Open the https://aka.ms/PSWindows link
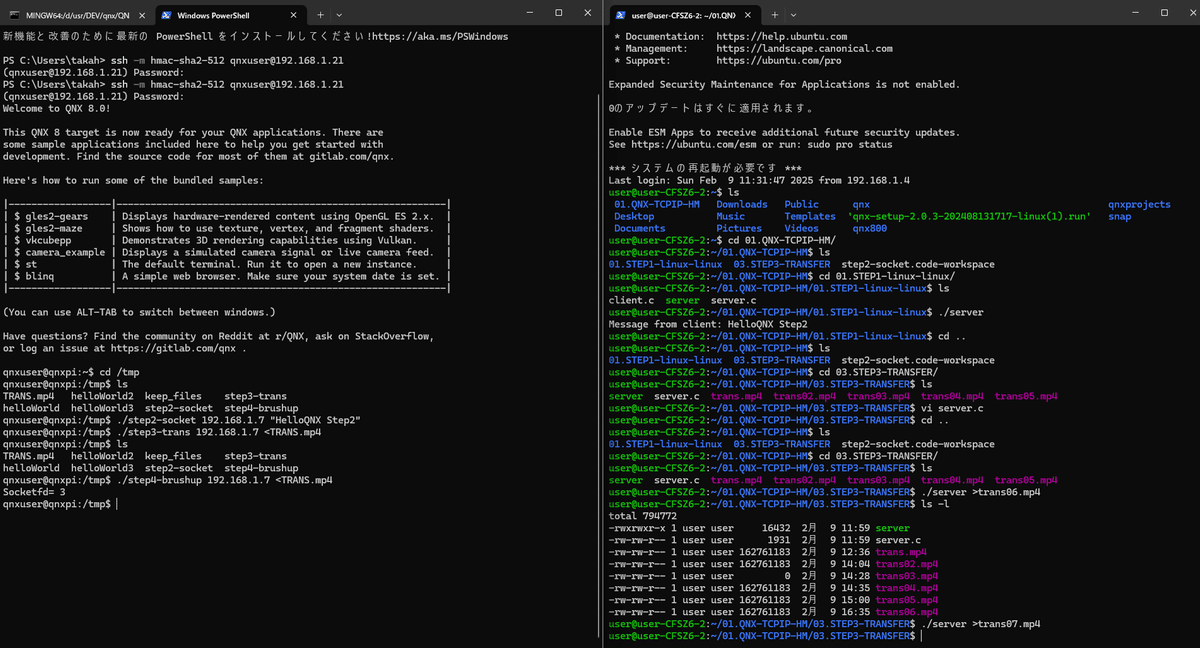Image resolution: width=1200 pixels, height=648 pixels. pos(440,36)
